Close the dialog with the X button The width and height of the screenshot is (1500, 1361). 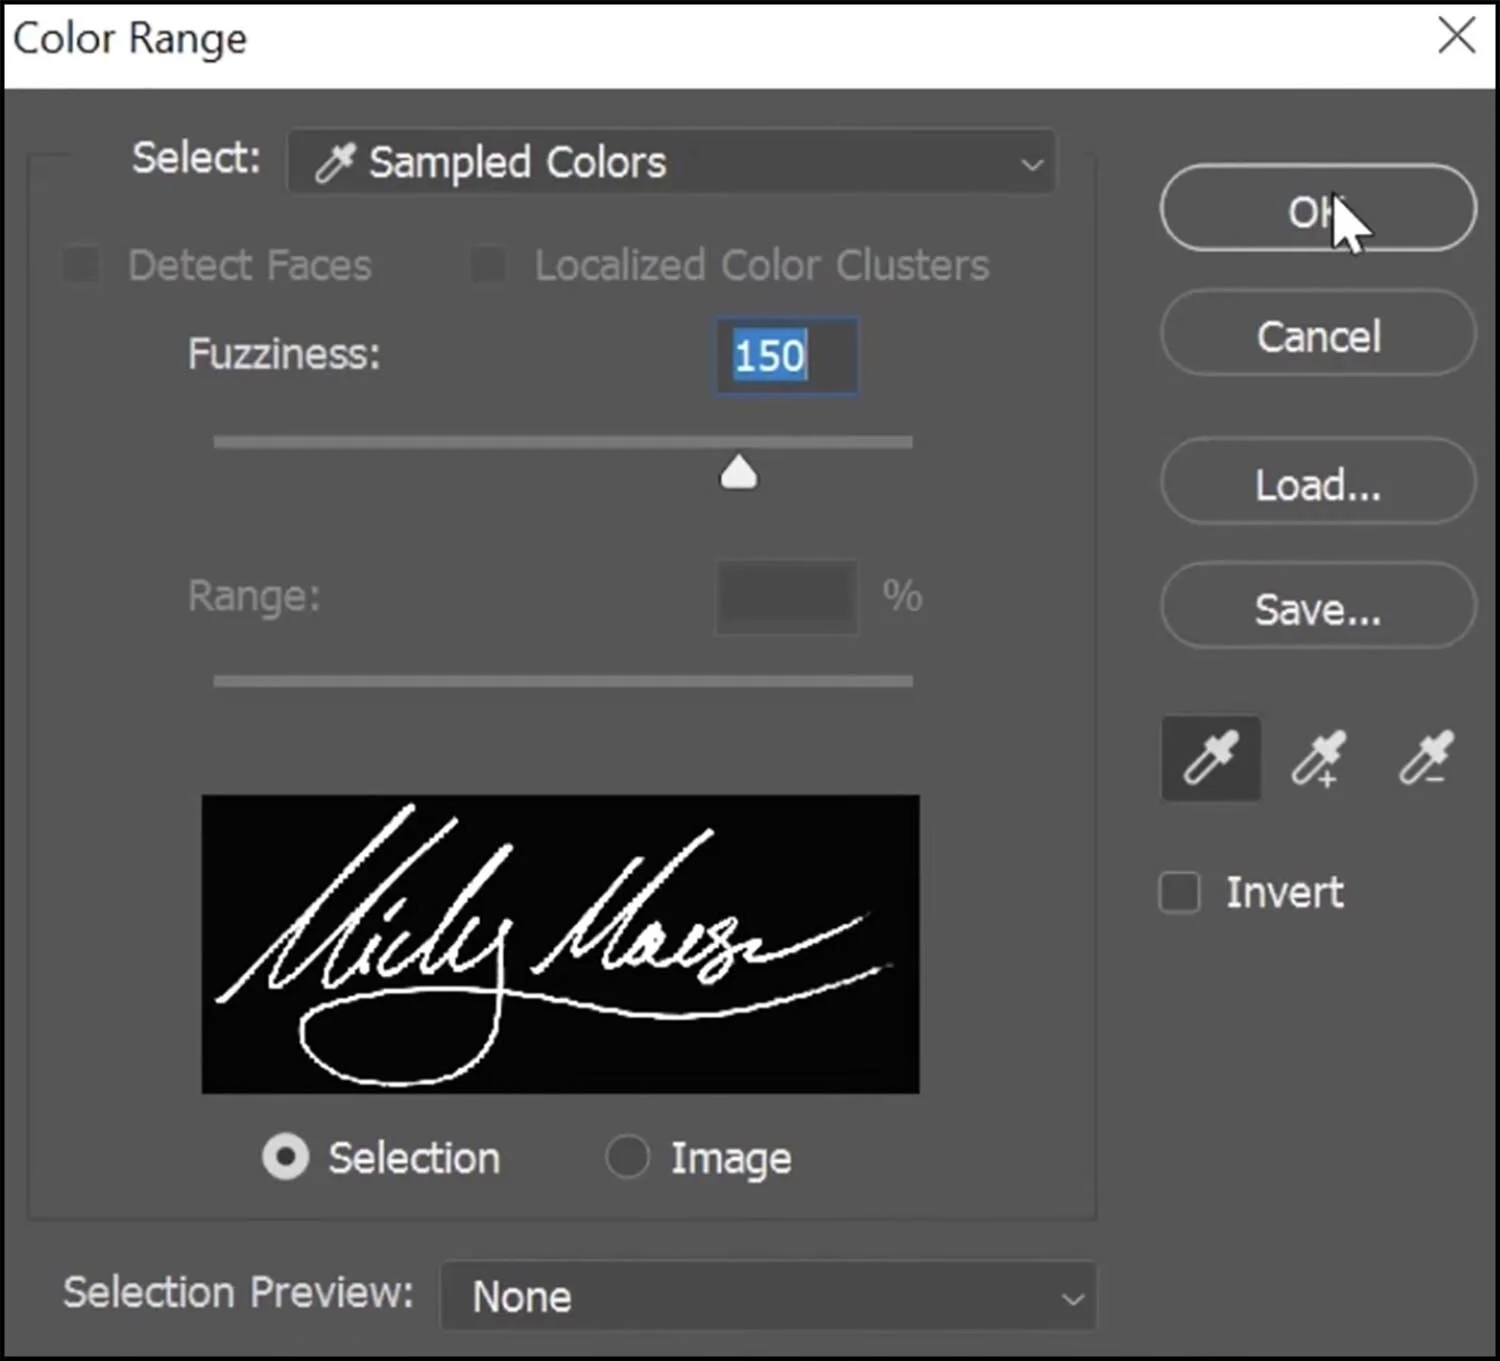point(1456,36)
